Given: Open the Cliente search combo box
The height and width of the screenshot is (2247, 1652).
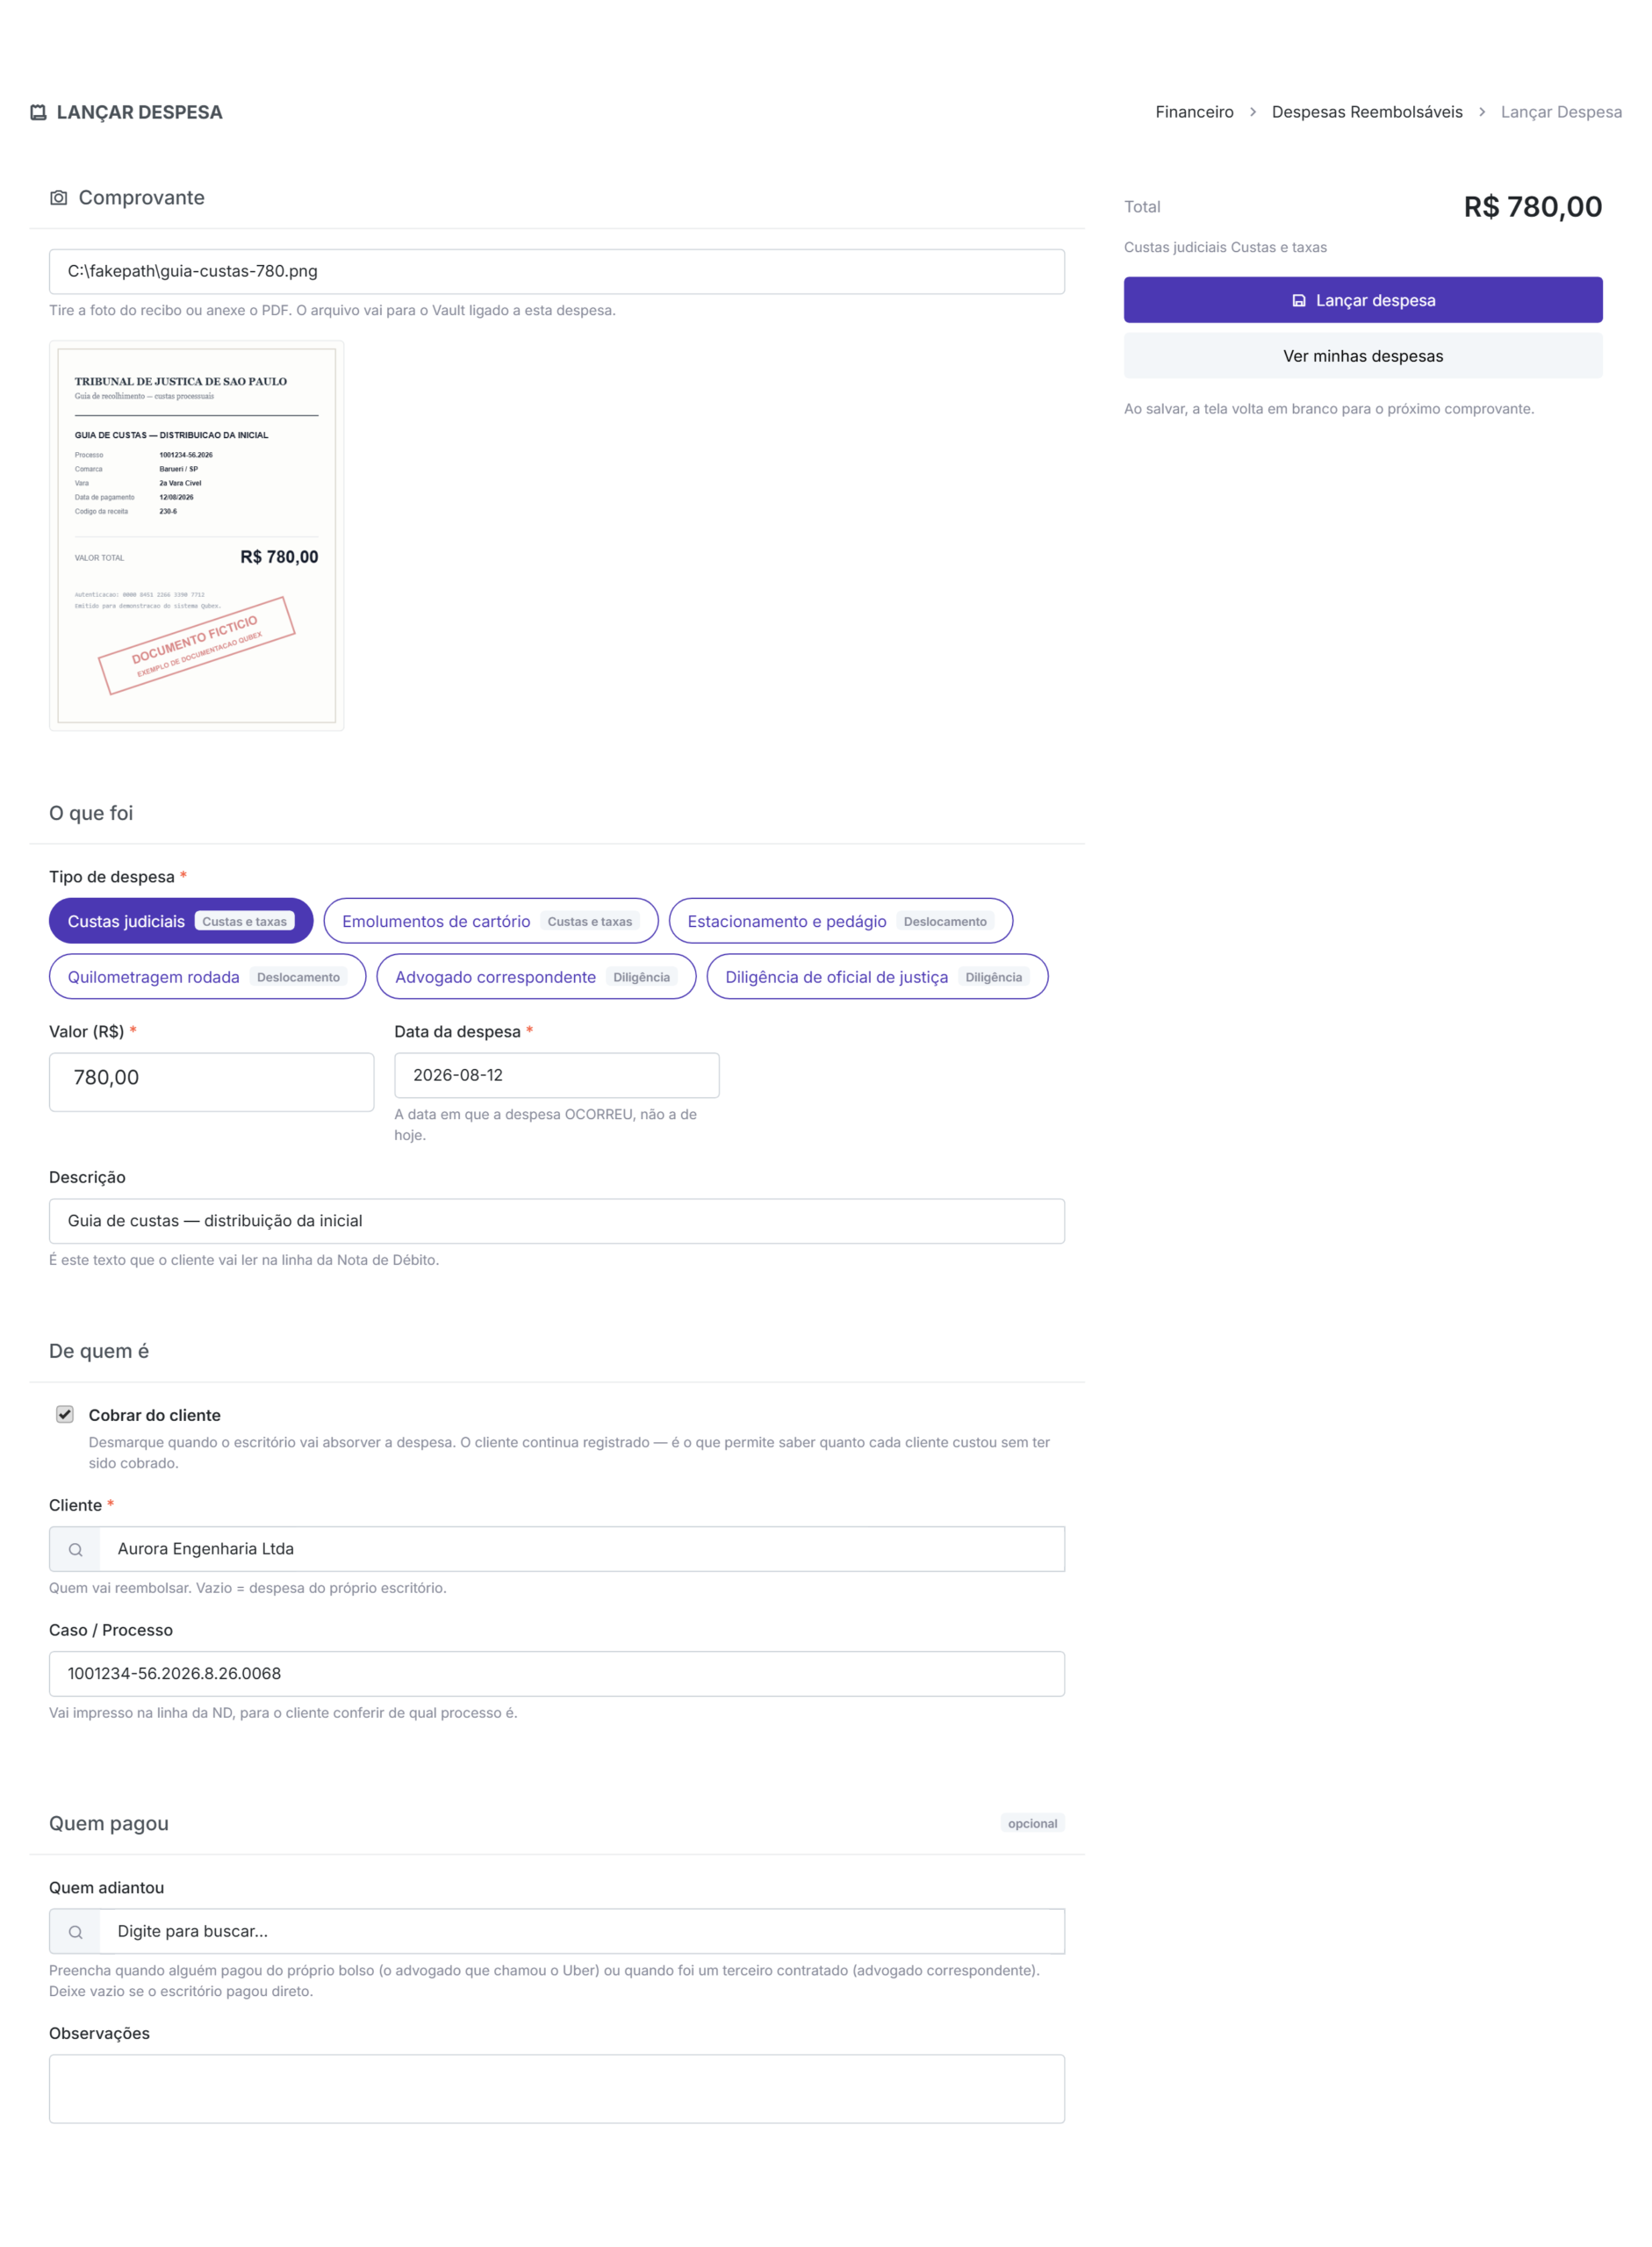Looking at the screenshot, I should pos(557,1549).
